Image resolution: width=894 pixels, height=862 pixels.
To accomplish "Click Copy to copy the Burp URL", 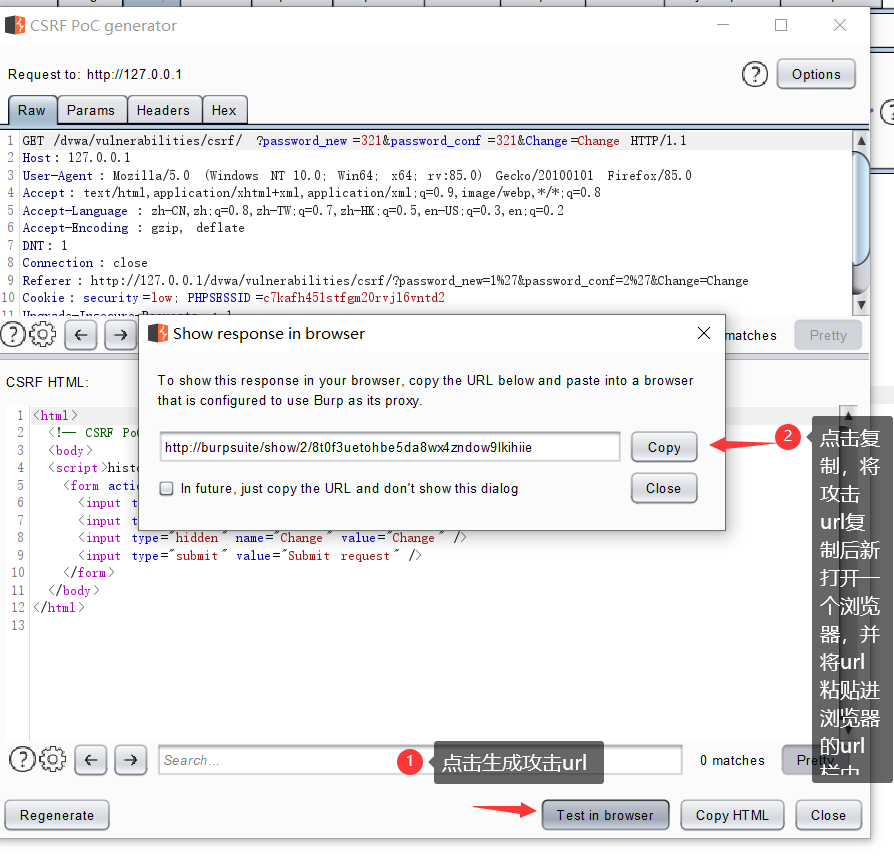I will (x=664, y=447).
